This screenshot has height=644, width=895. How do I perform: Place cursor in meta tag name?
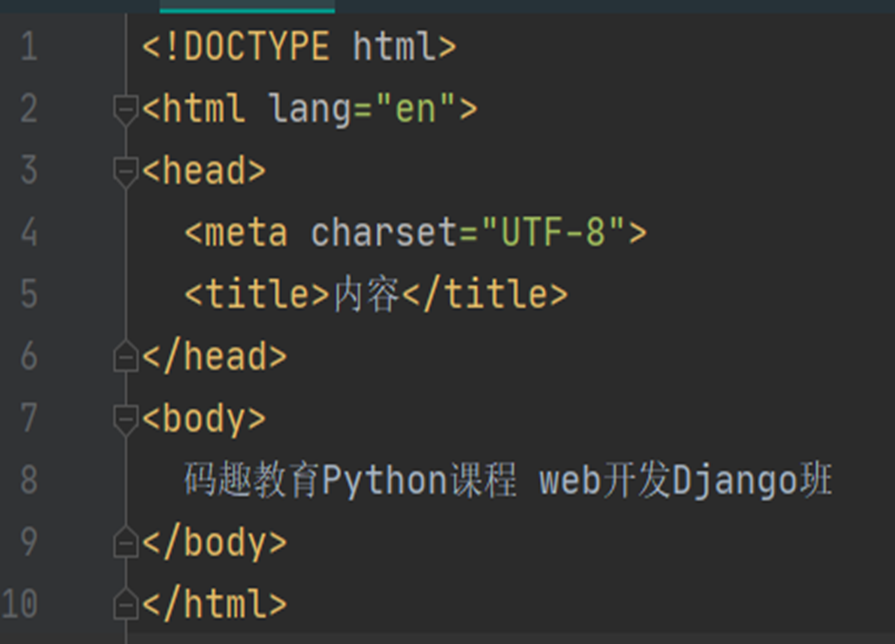[x=245, y=233]
